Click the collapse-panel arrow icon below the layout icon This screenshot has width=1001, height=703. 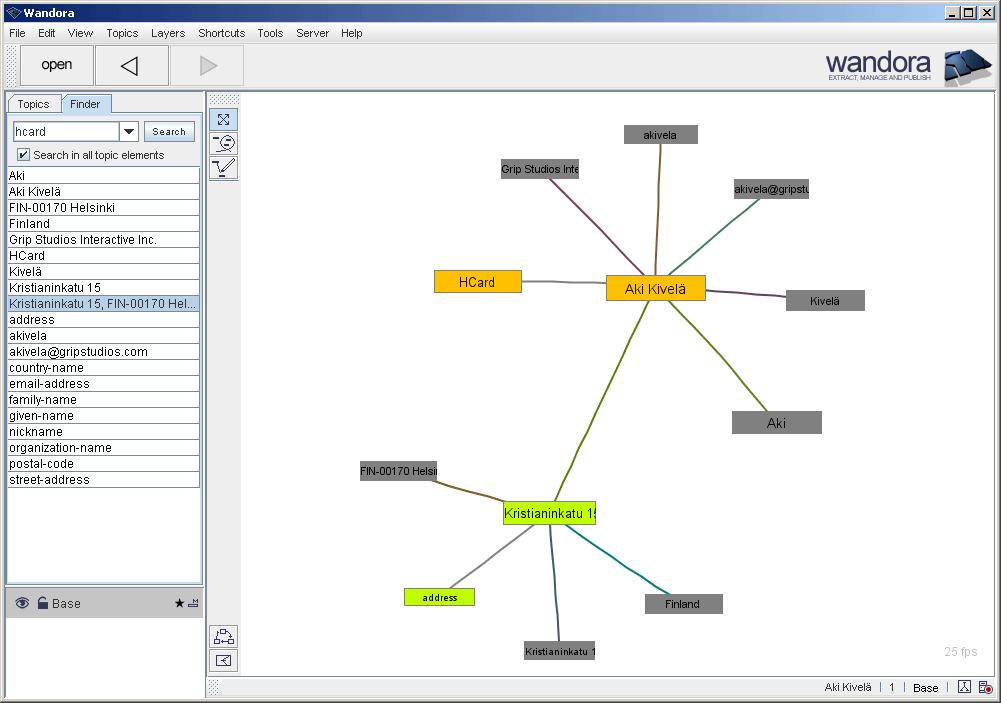[223, 661]
